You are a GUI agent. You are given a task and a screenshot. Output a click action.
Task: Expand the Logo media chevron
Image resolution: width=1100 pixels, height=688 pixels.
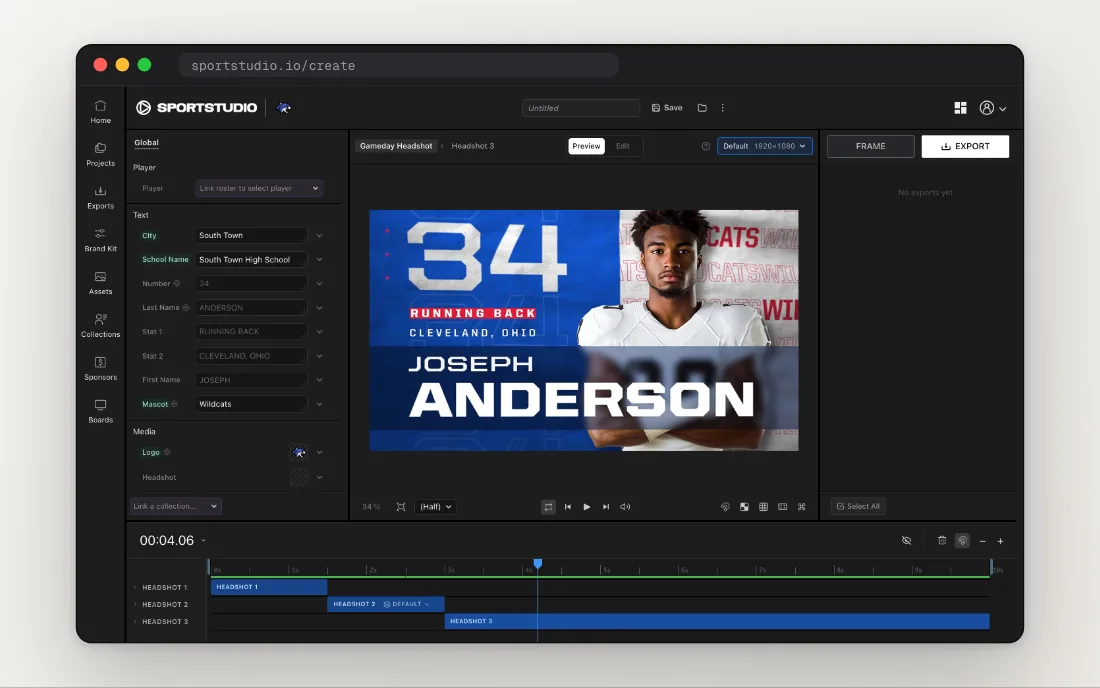(x=319, y=452)
